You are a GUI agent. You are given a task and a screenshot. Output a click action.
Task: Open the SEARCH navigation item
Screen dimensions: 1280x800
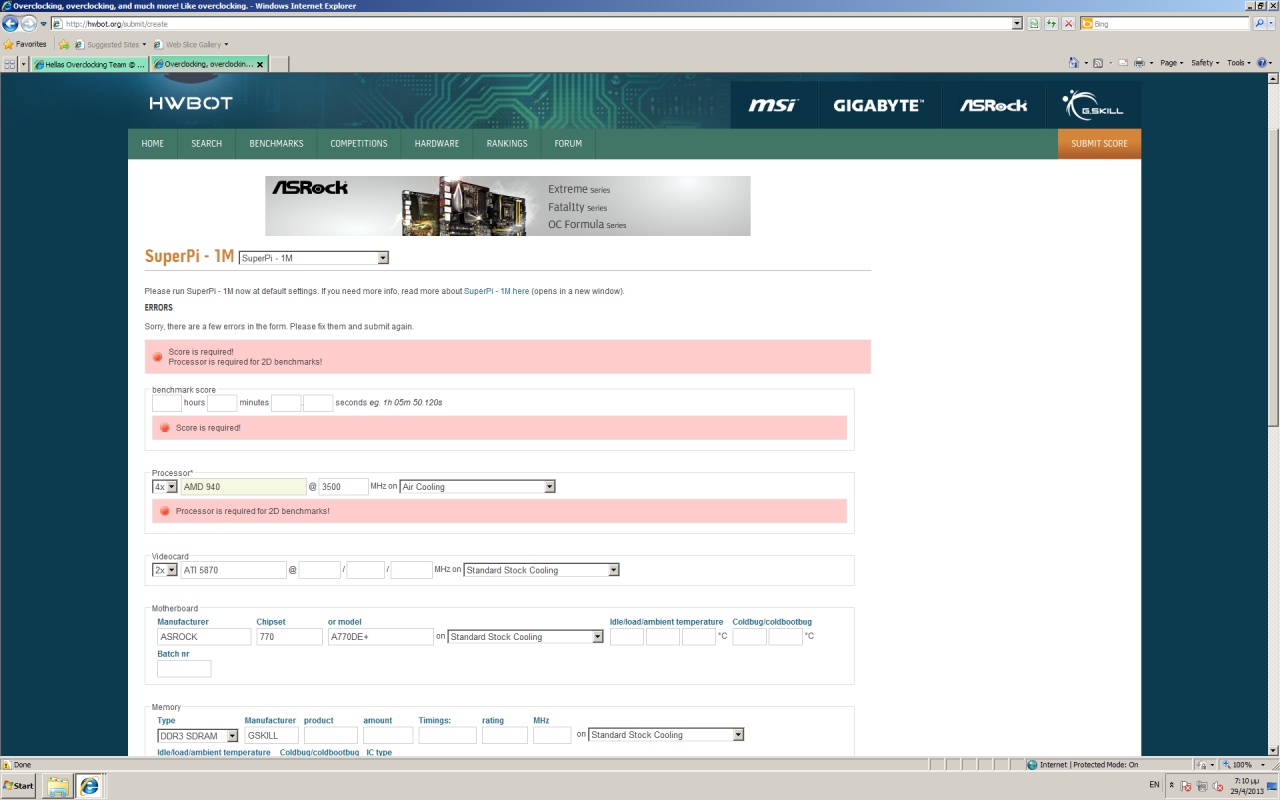click(206, 144)
